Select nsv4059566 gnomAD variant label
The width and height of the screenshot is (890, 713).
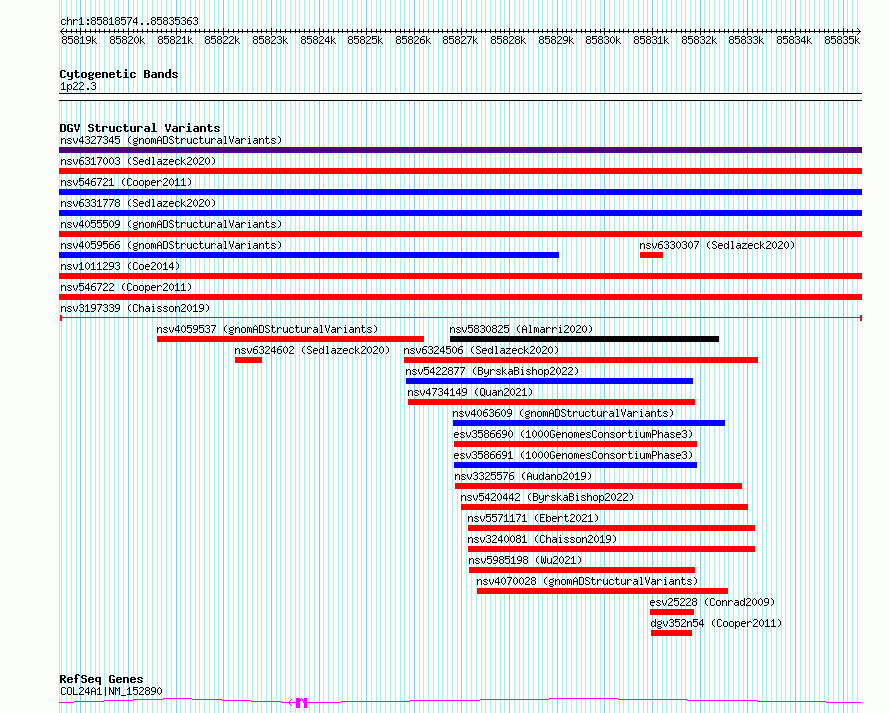(x=171, y=245)
